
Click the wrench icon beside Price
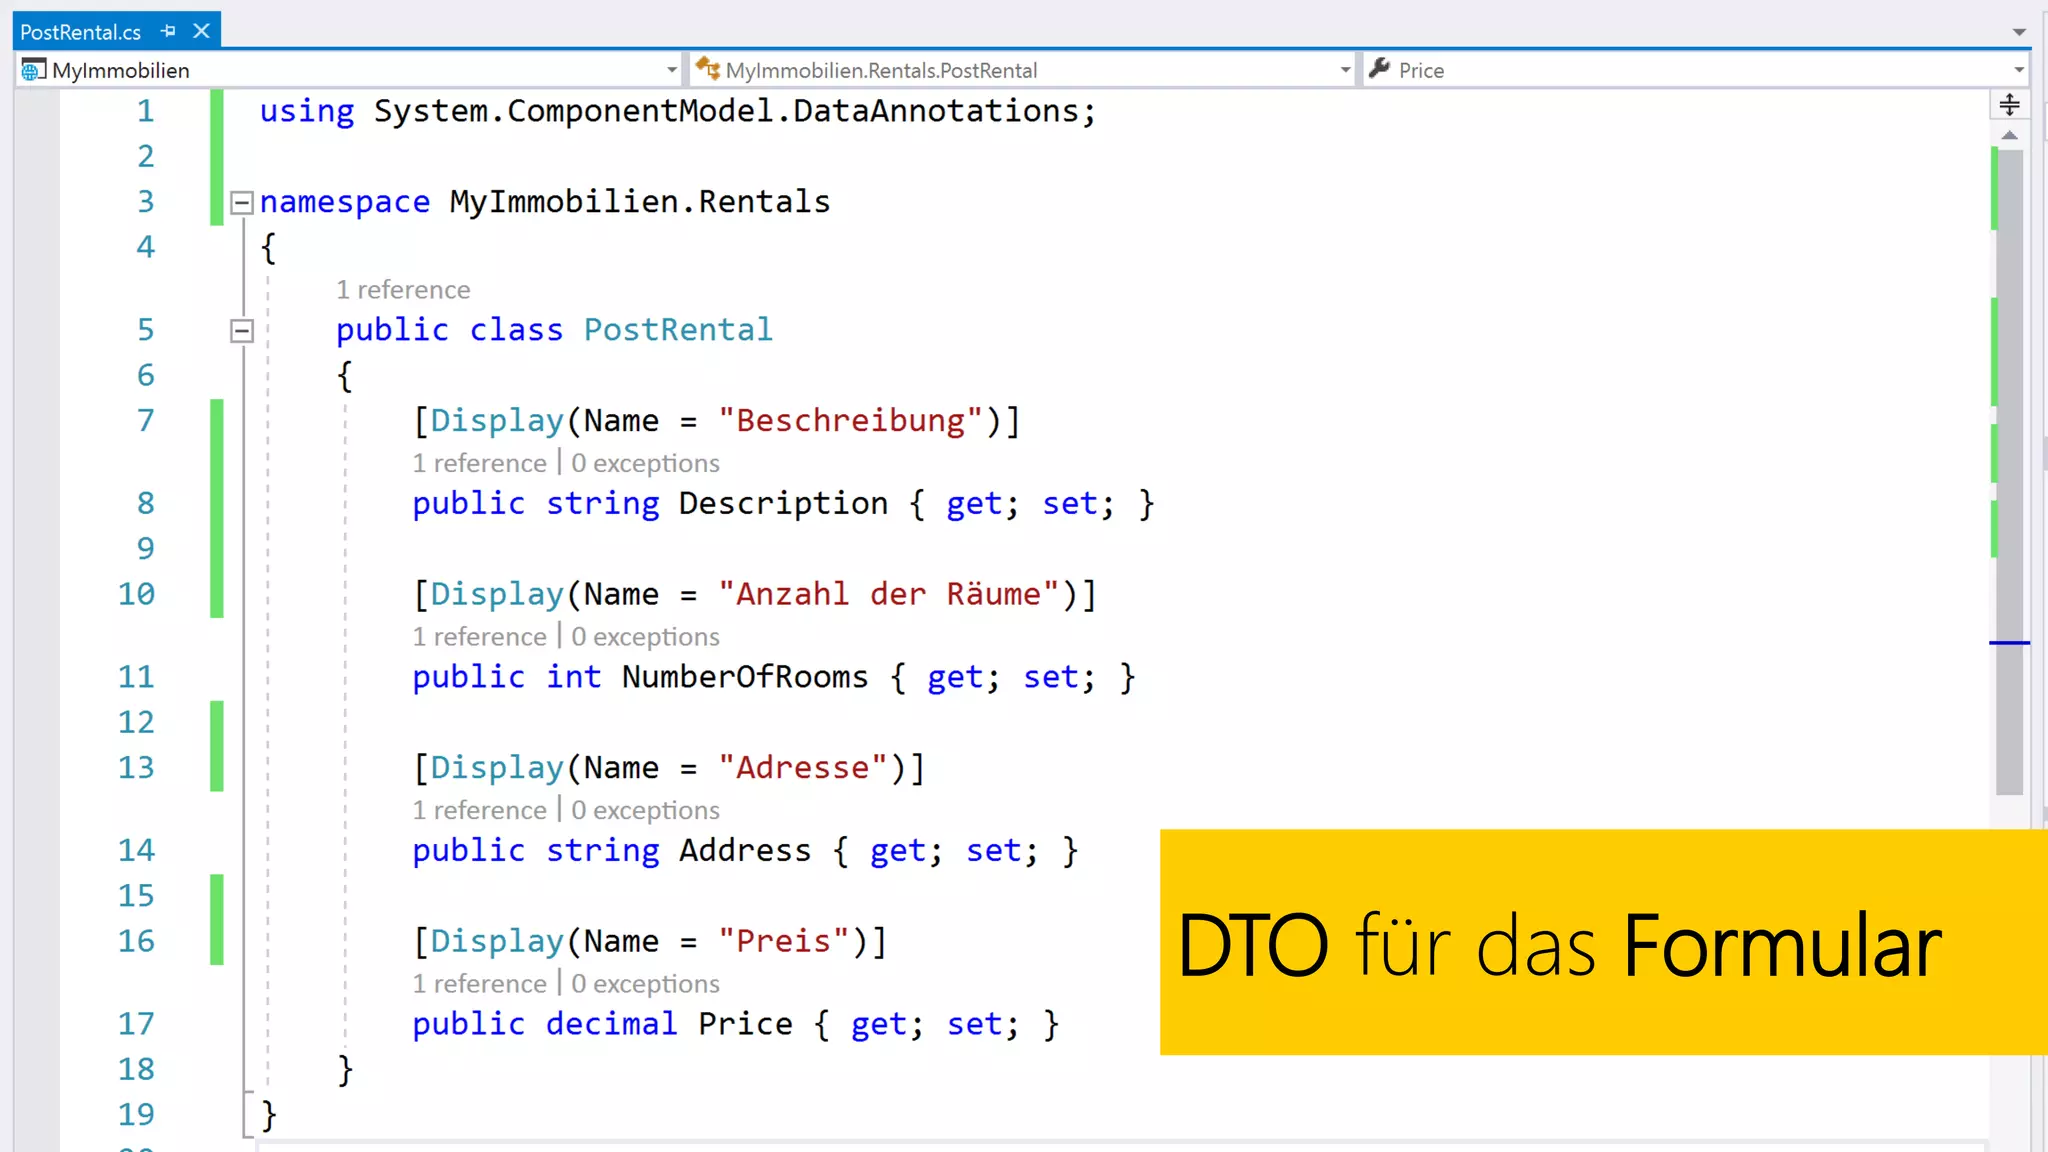tap(1380, 69)
